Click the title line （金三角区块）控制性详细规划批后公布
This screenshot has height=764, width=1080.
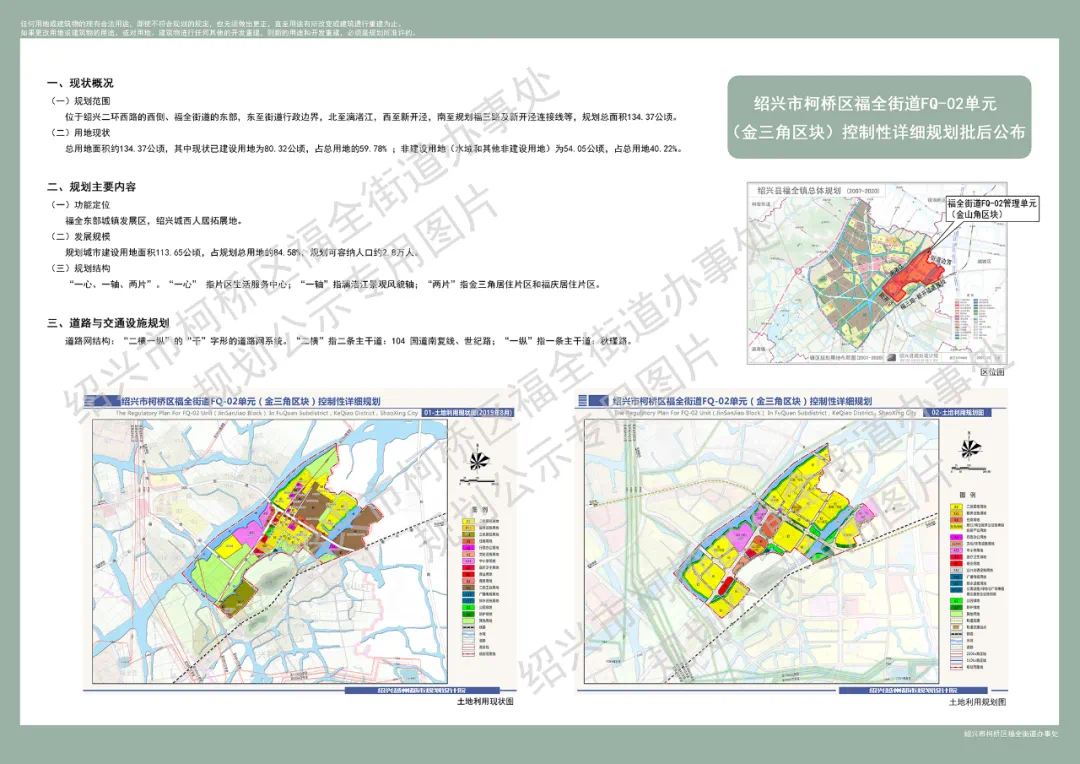[x=879, y=132]
